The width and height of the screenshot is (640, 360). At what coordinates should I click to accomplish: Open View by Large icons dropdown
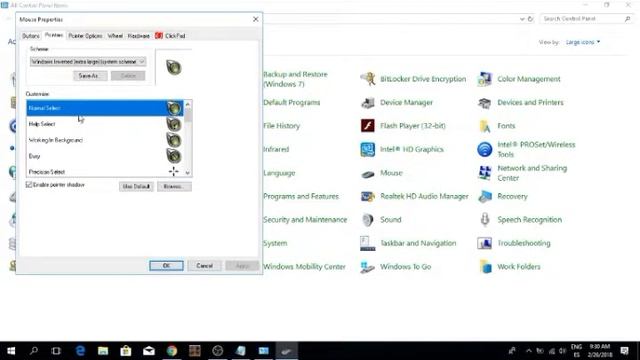583,42
